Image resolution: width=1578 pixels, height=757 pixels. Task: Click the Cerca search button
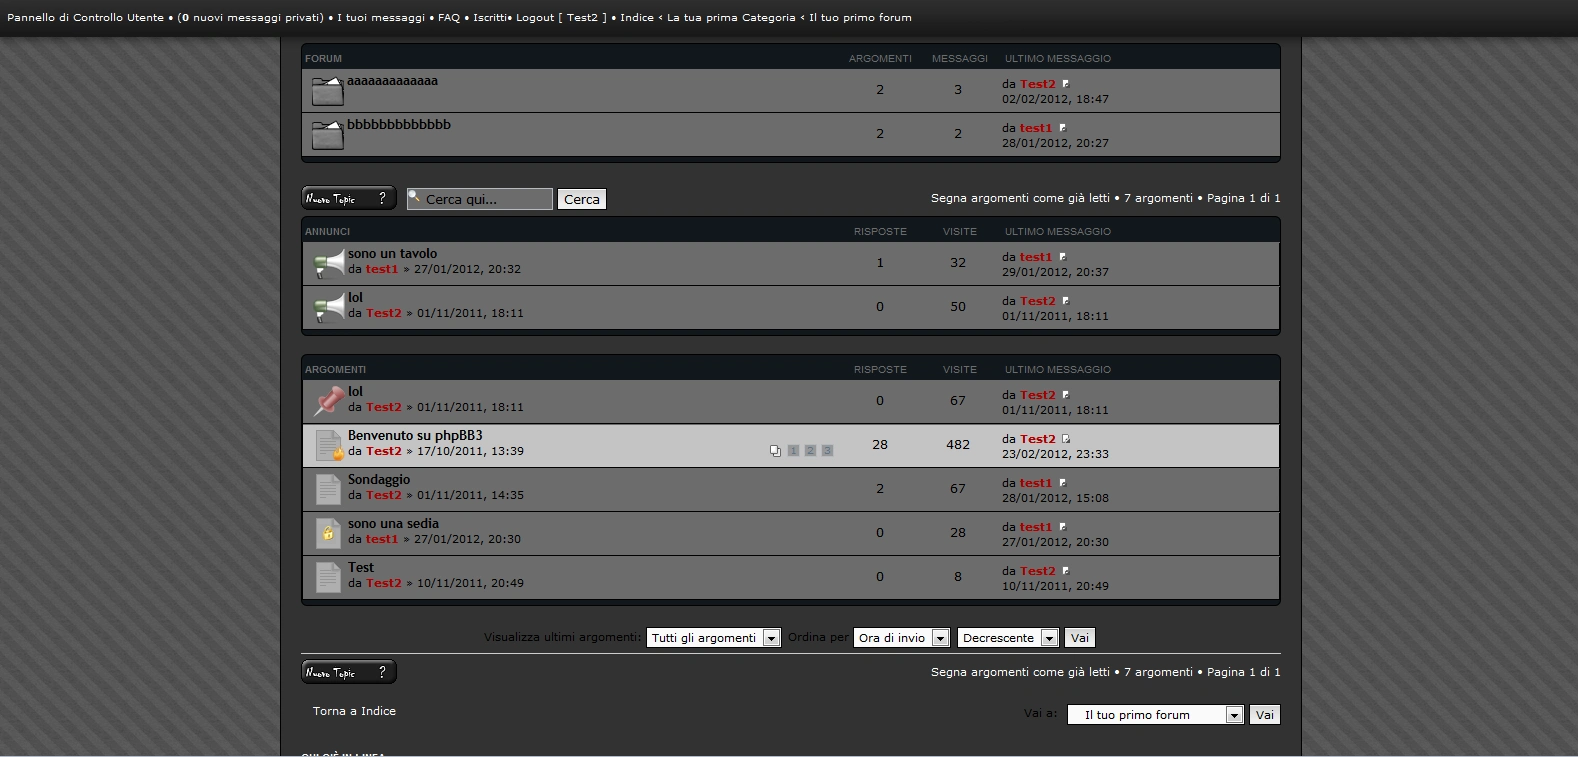point(582,199)
